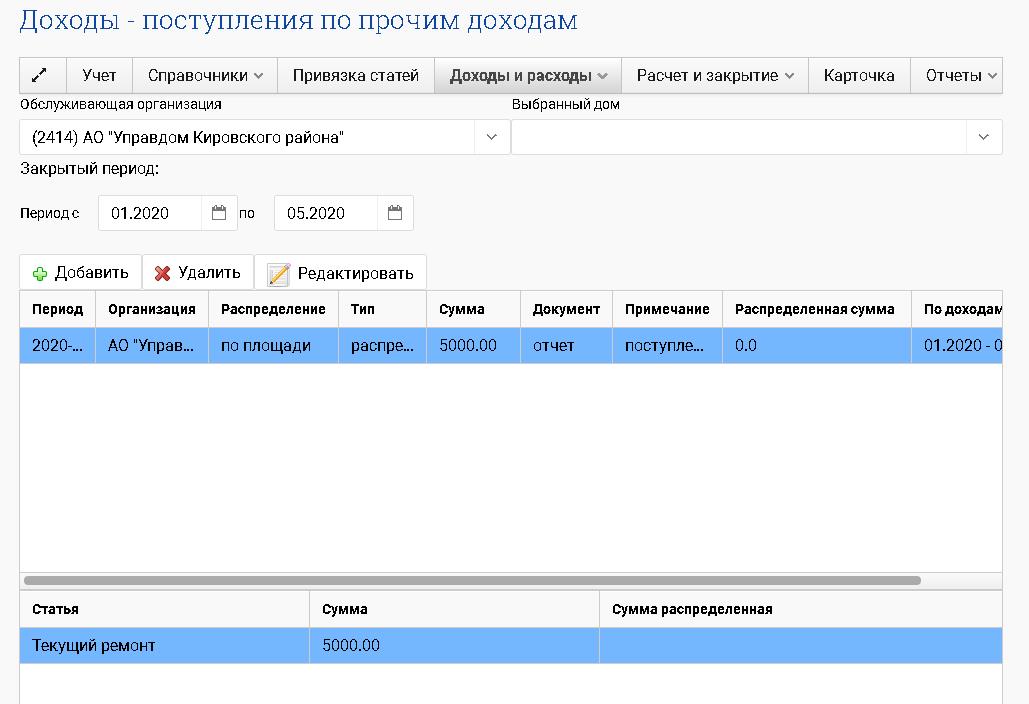The image size is (1029, 704).
Task: Click the Редактировать pencil button
Action: click(341, 274)
